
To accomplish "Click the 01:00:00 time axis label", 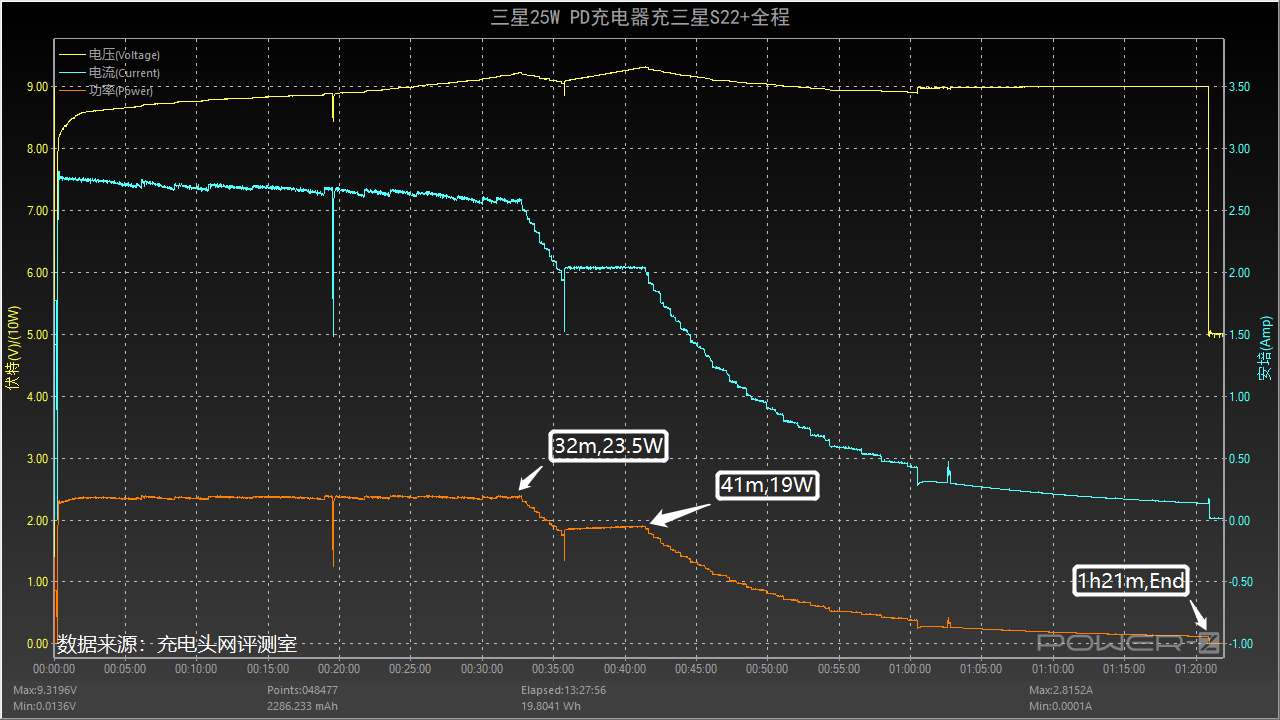I will [x=909, y=669].
